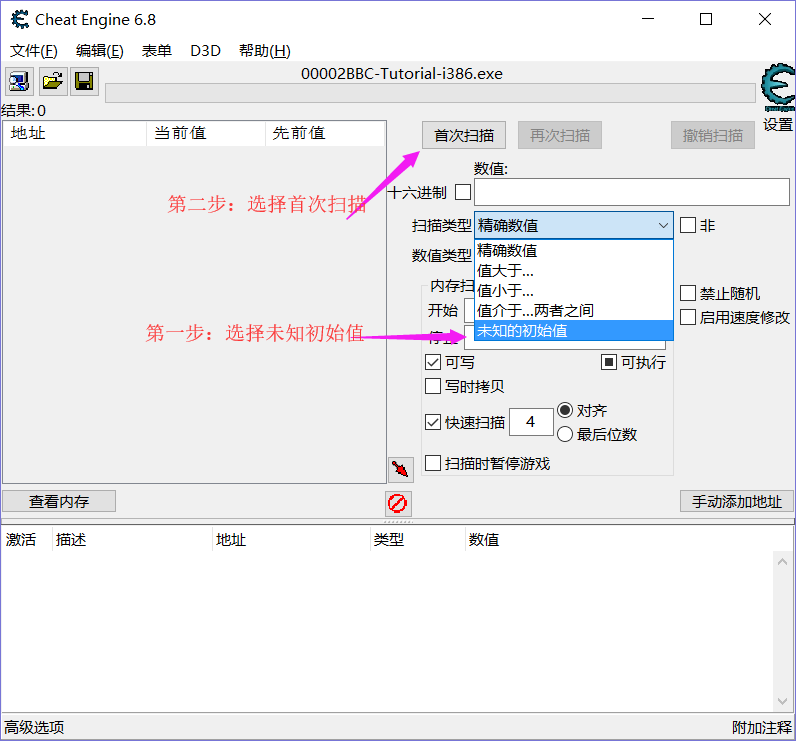Screen dimensions: 796x741
Task: Choose 未知的初始值 option
Action: (574, 330)
